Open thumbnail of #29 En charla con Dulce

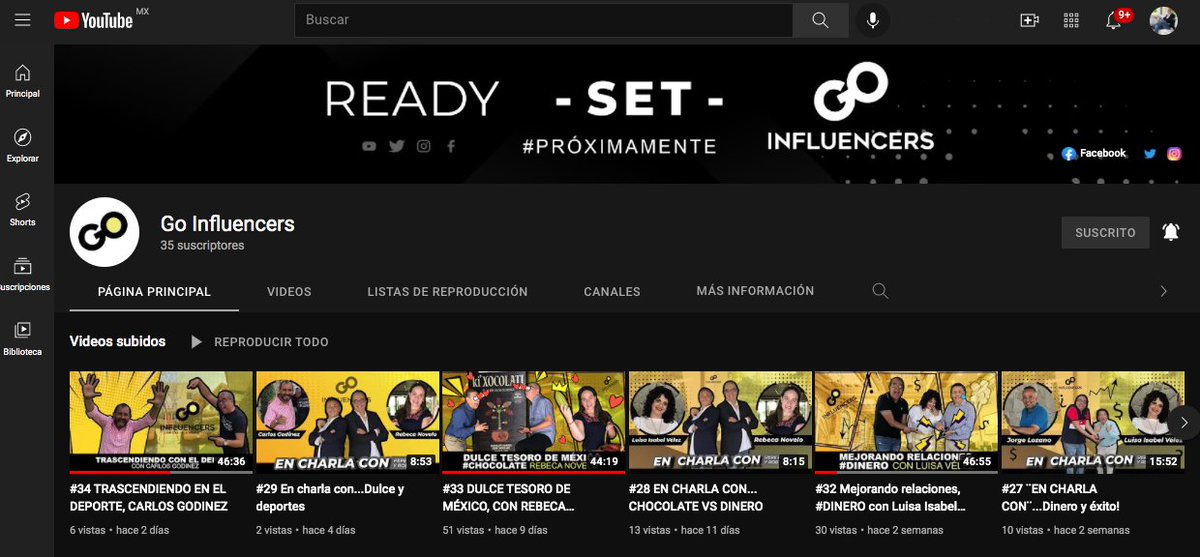(x=347, y=422)
